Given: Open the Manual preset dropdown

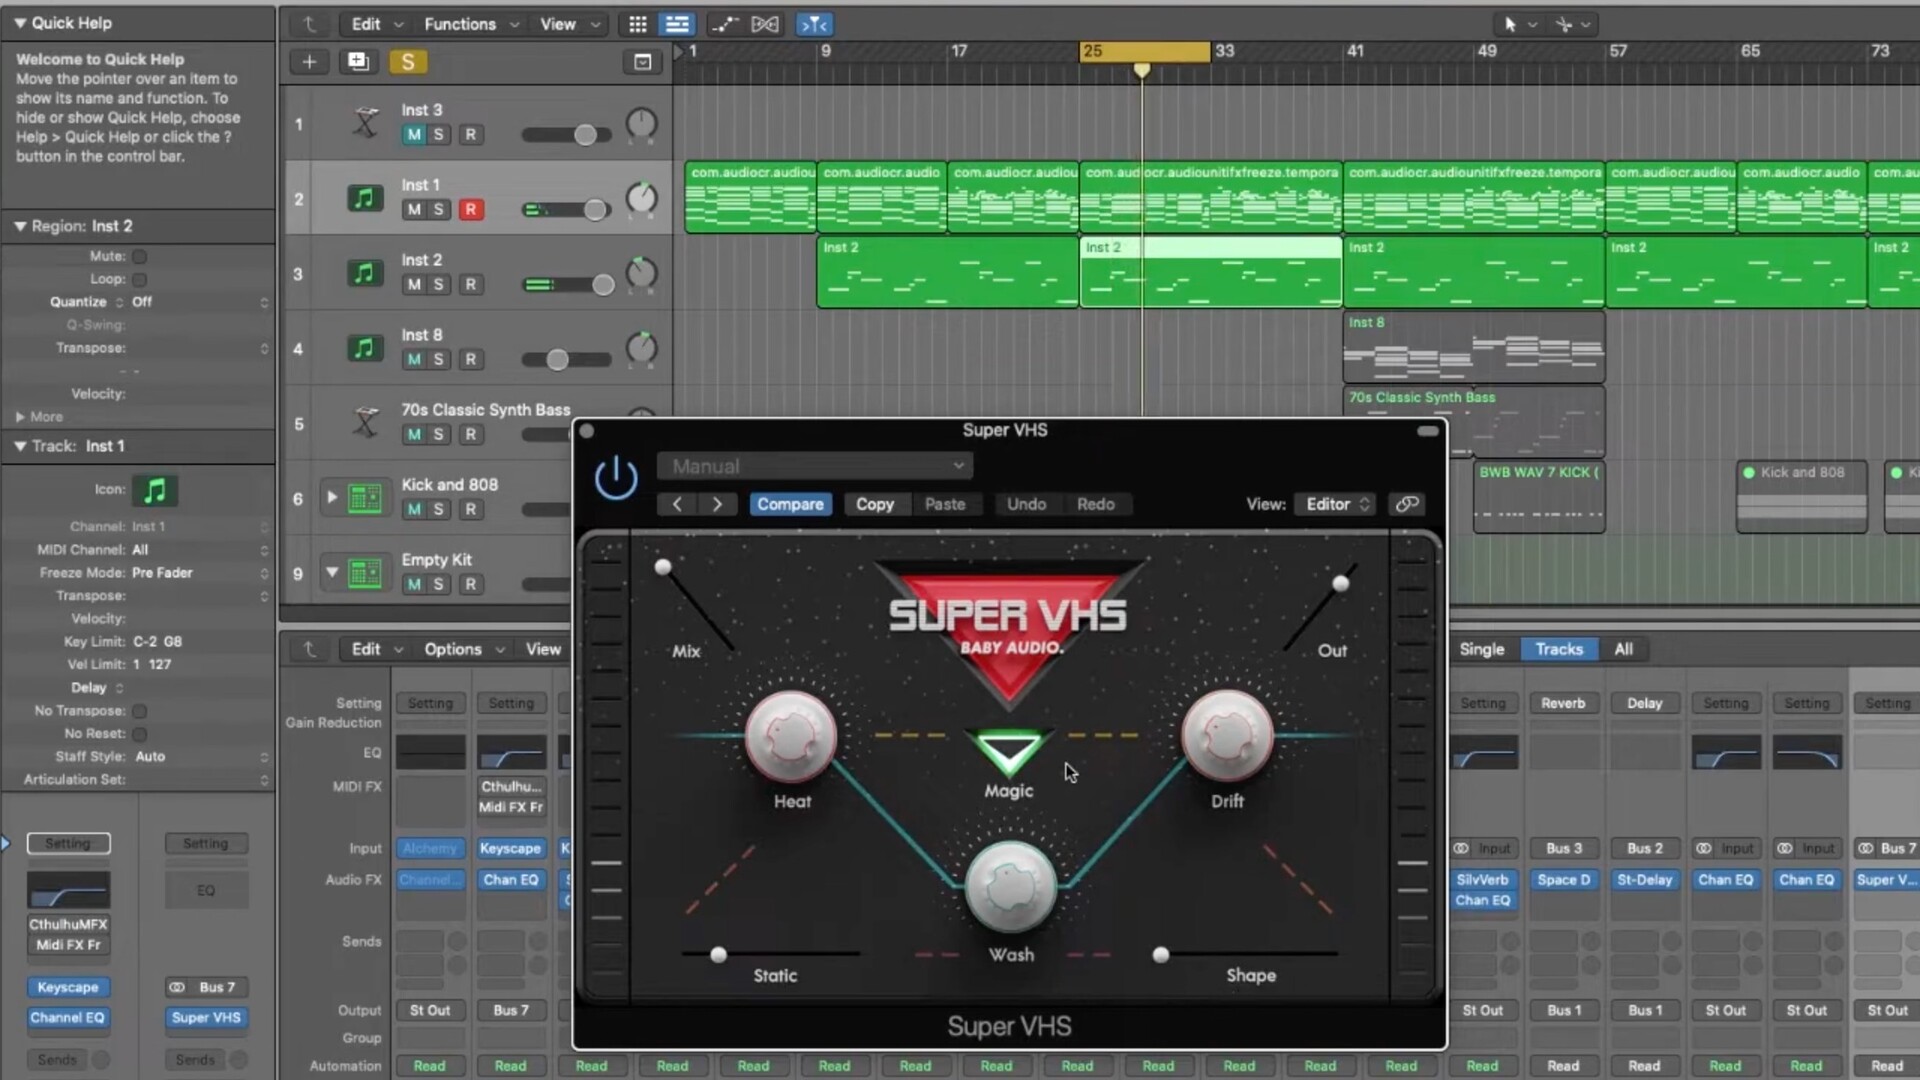Looking at the screenshot, I should [x=814, y=466].
